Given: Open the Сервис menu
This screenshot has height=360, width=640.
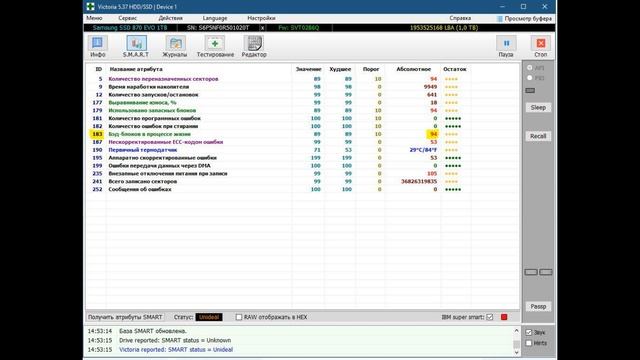Looking at the screenshot, I should tap(128, 18).
